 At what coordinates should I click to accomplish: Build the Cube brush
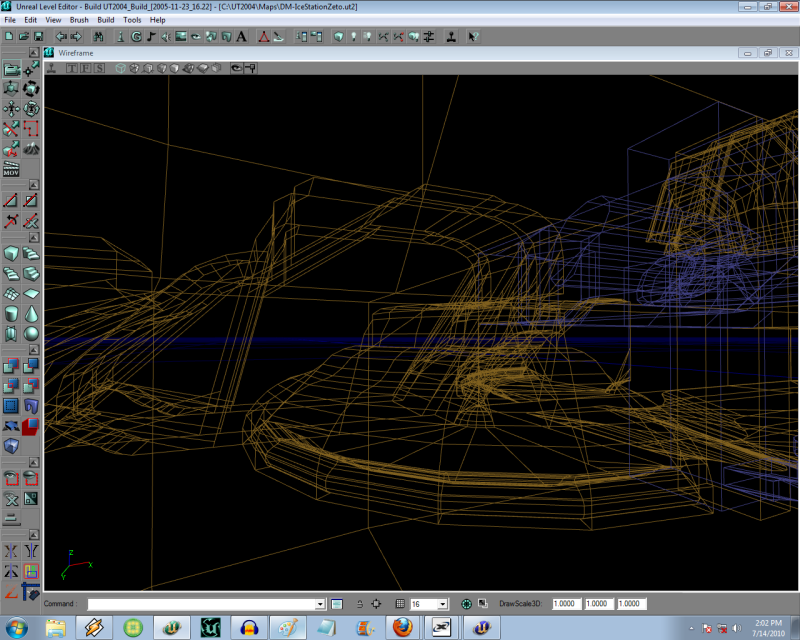click(x=11, y=253)
